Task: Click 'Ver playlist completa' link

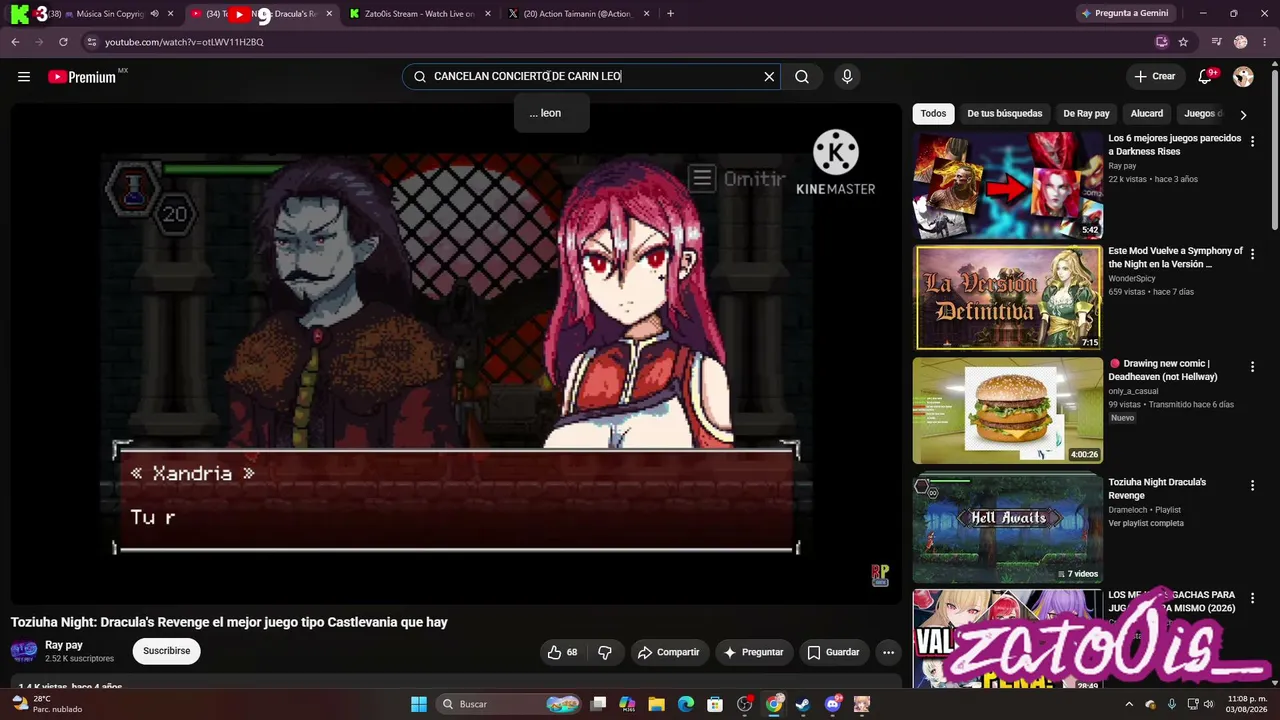Action: pos(1146,523)
